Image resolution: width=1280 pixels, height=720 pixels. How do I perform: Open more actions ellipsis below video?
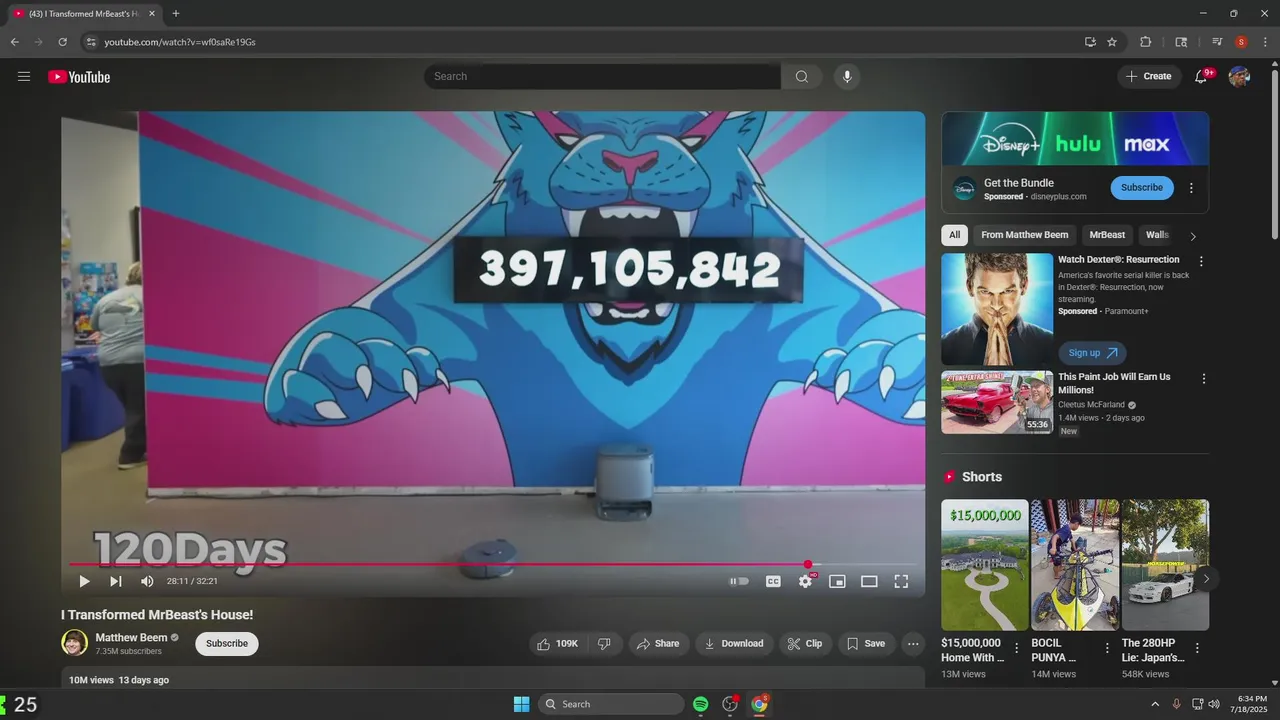click(913, 644)
